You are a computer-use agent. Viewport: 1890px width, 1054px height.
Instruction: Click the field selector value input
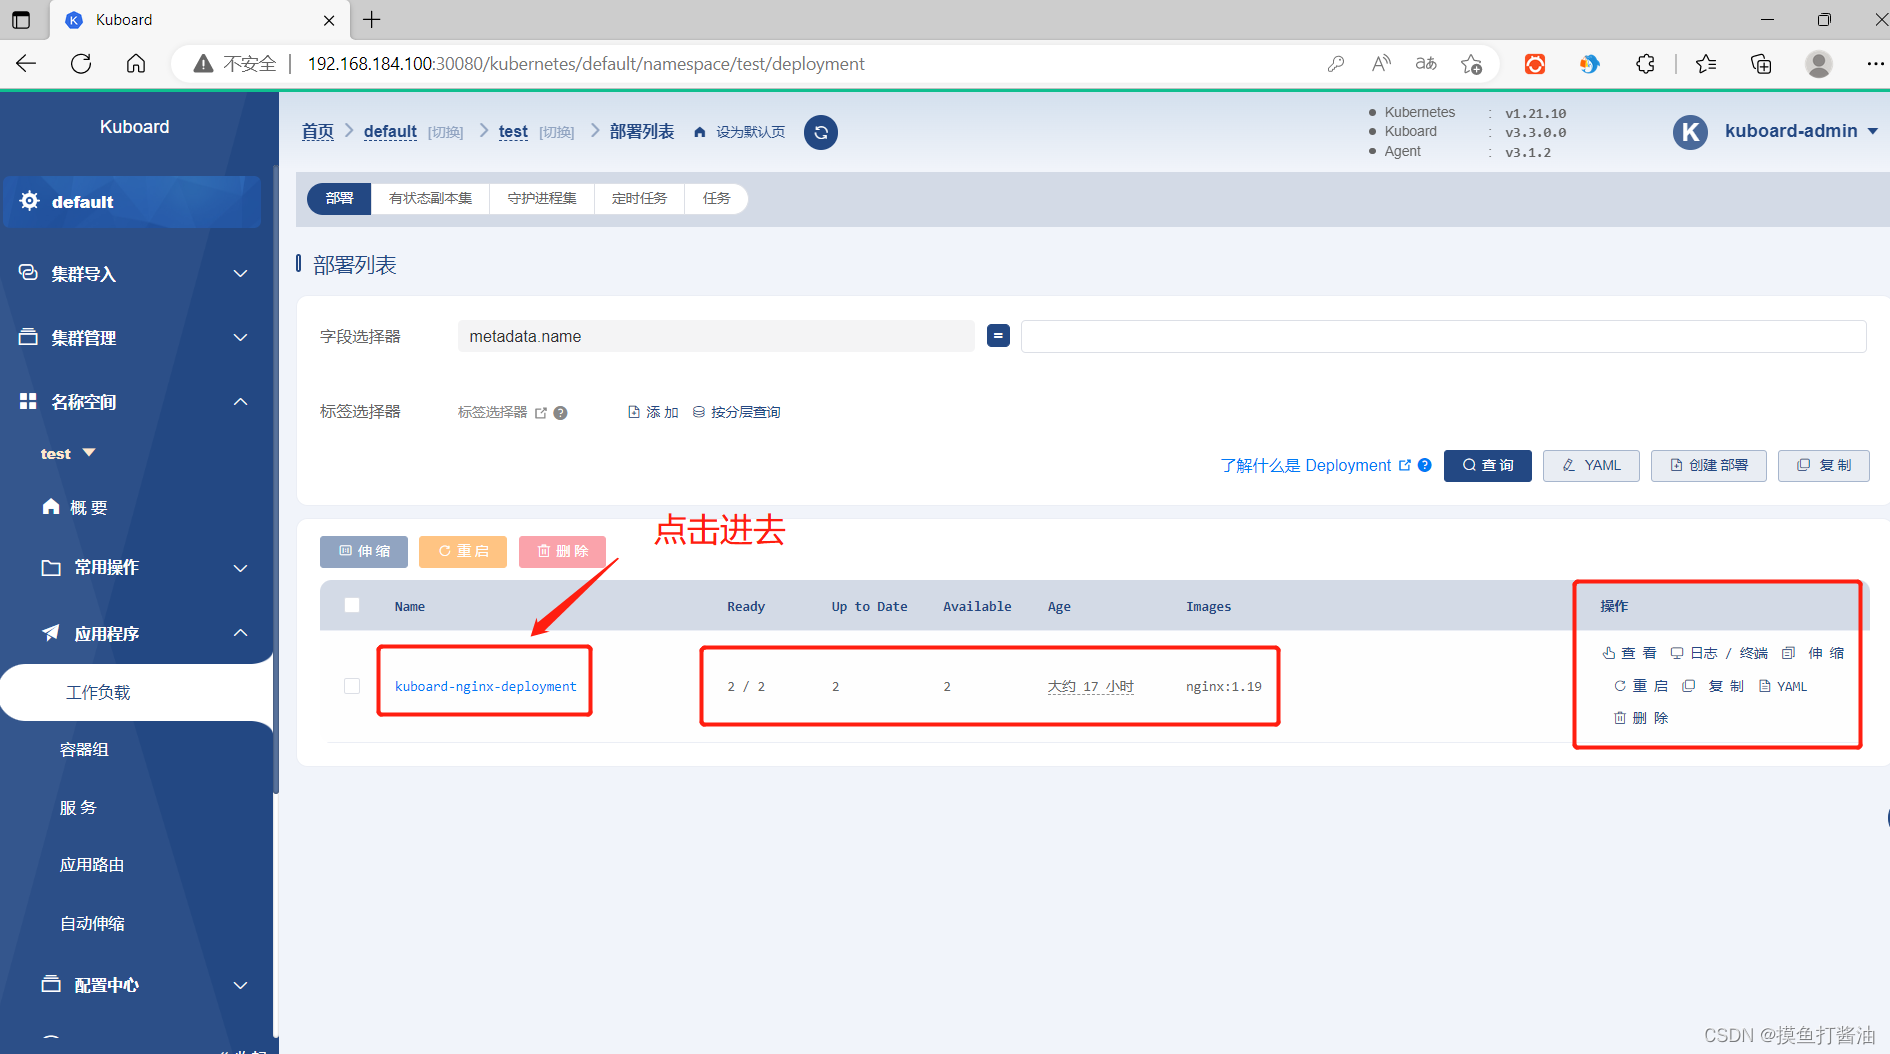(1443, 336)
